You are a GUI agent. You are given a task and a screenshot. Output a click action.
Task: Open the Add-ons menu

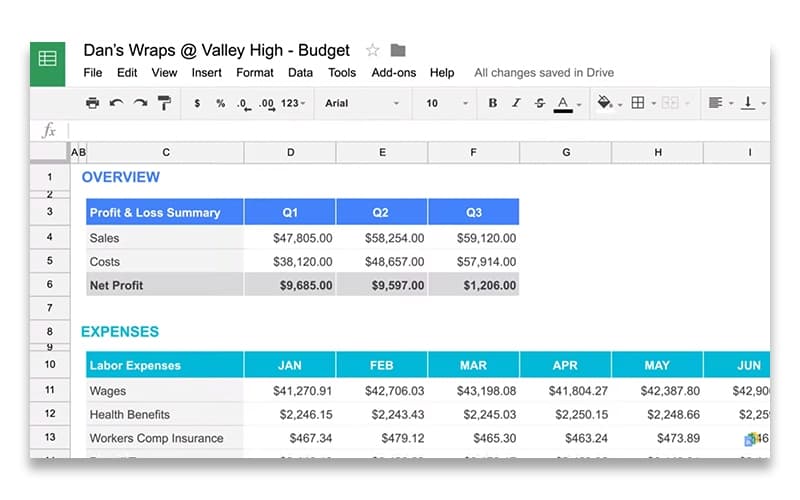click(393, 72)
